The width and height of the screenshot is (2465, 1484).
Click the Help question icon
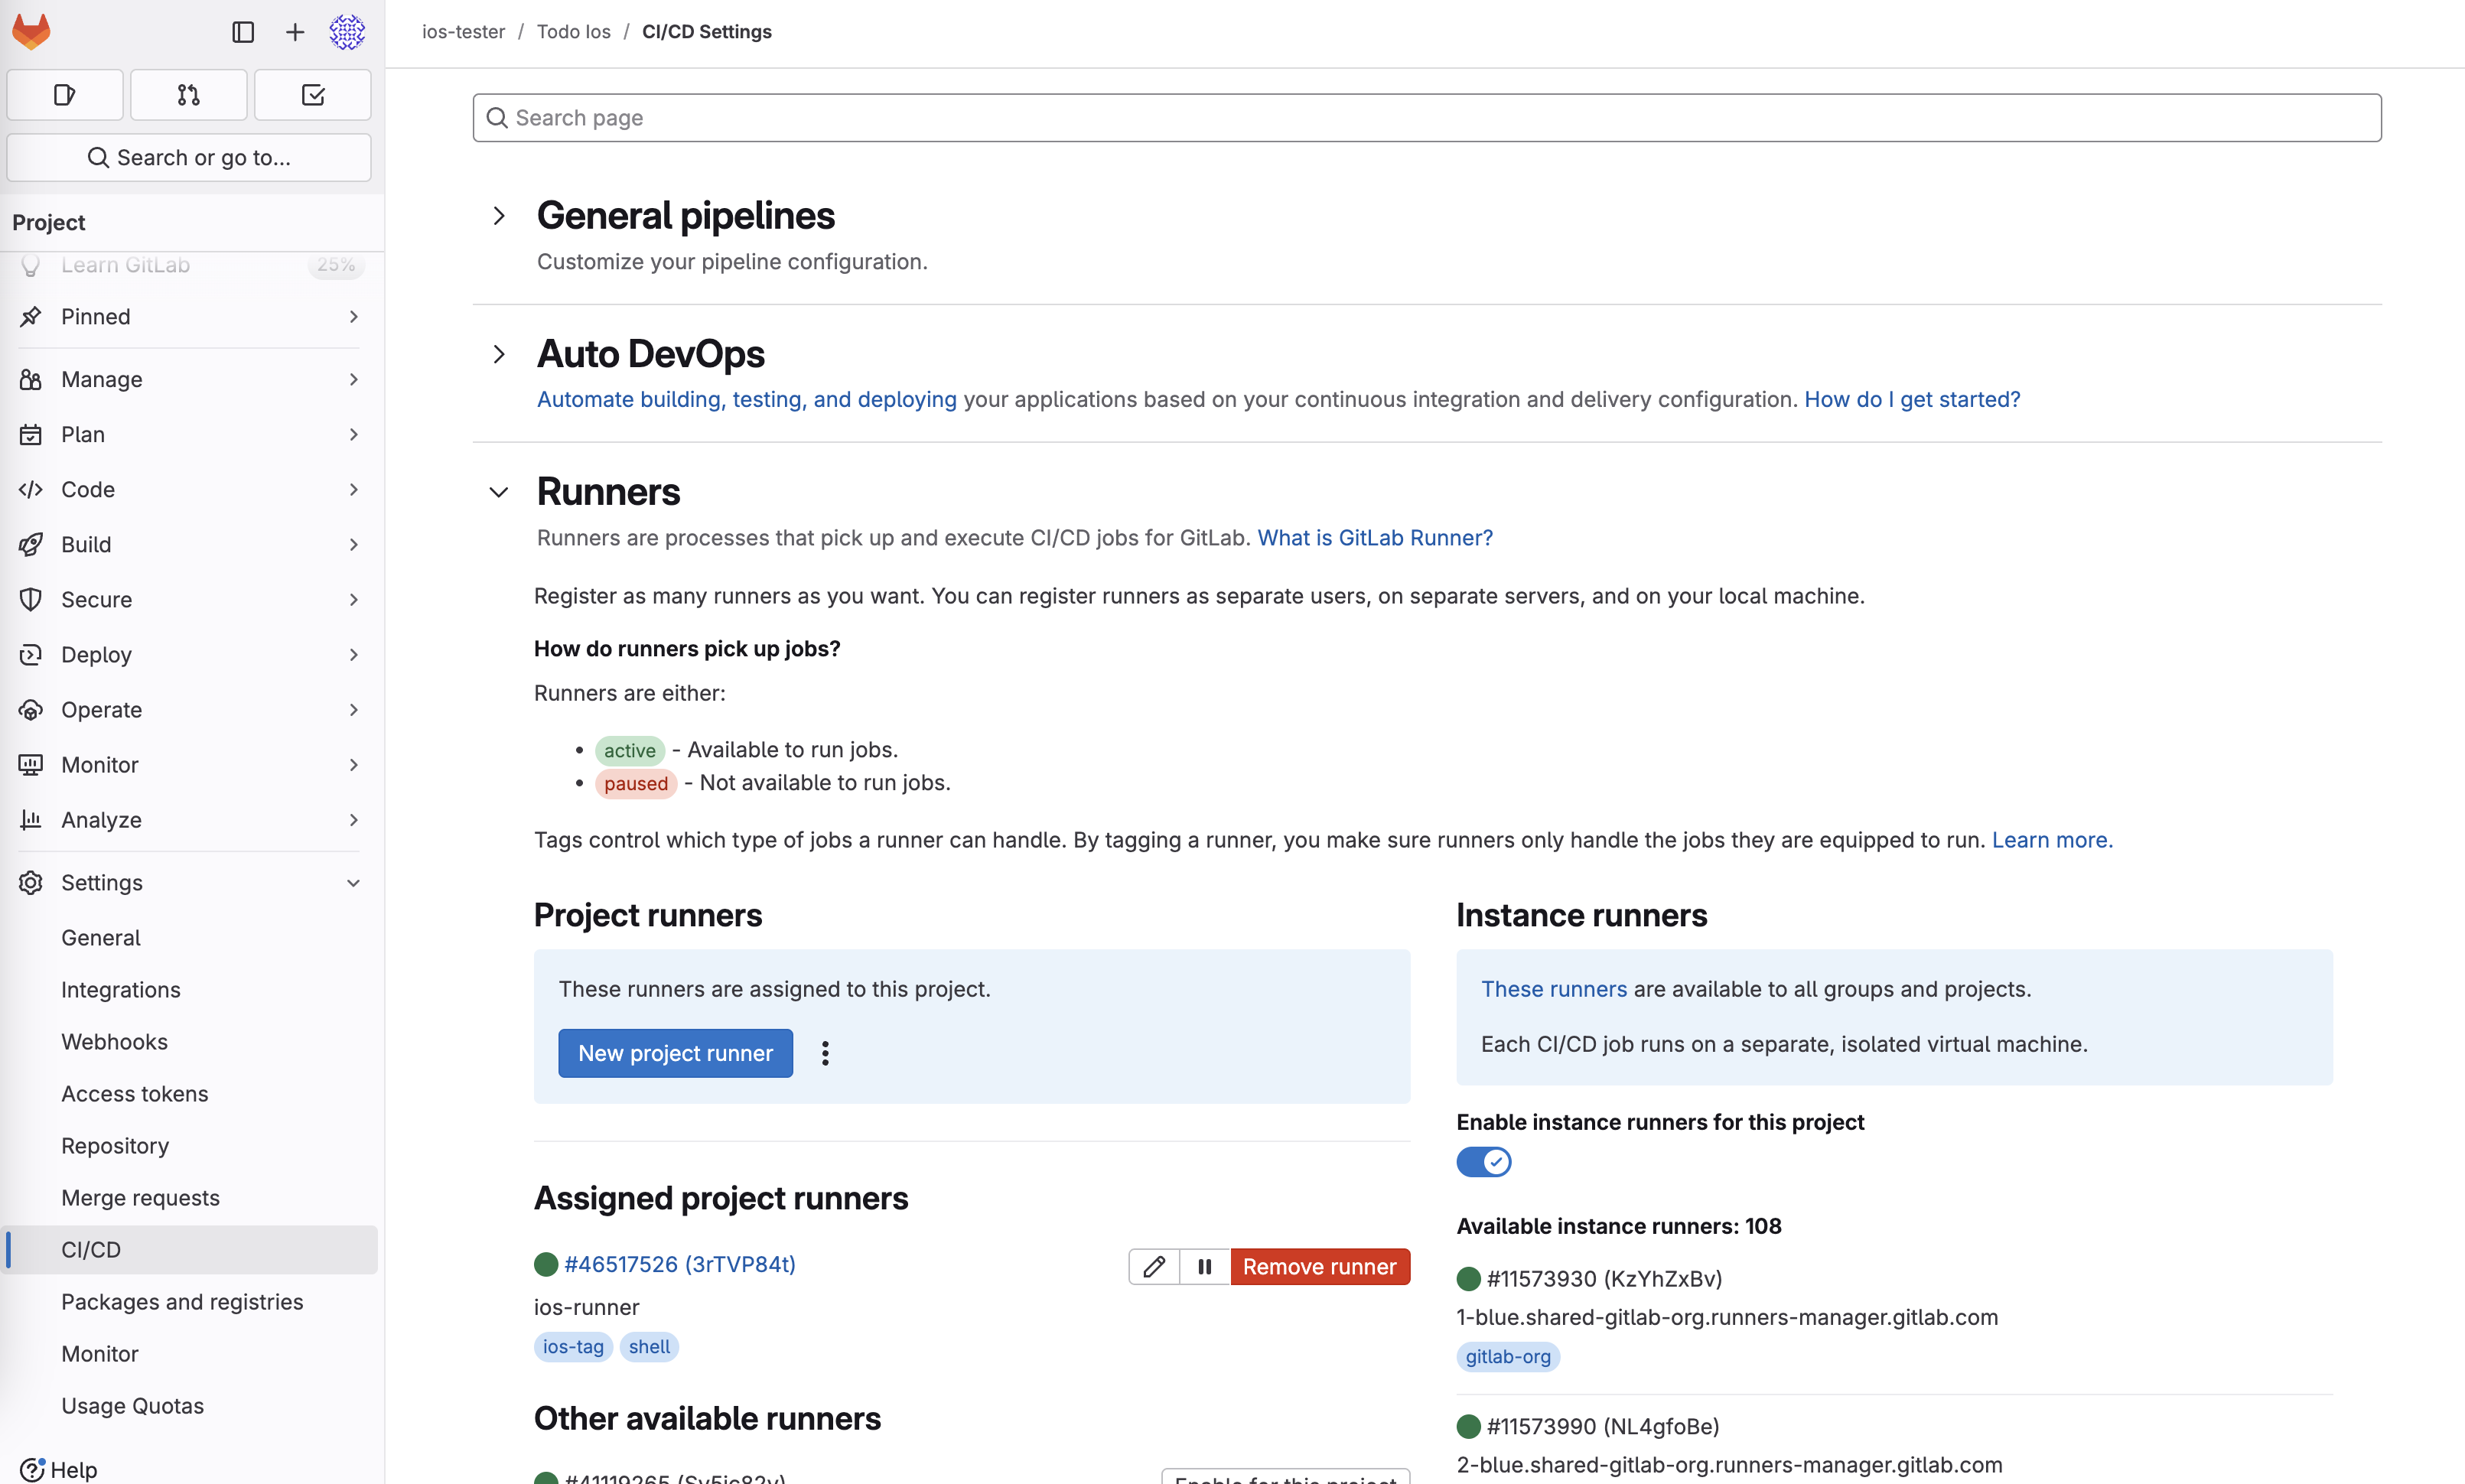click(32, 1469)
